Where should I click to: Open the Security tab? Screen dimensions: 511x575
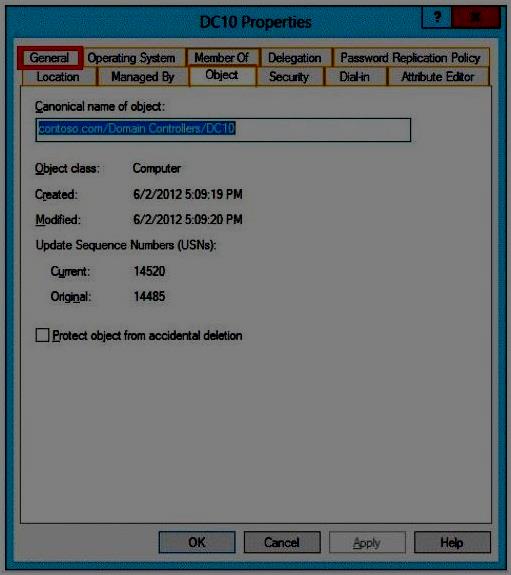coord(289,77)
